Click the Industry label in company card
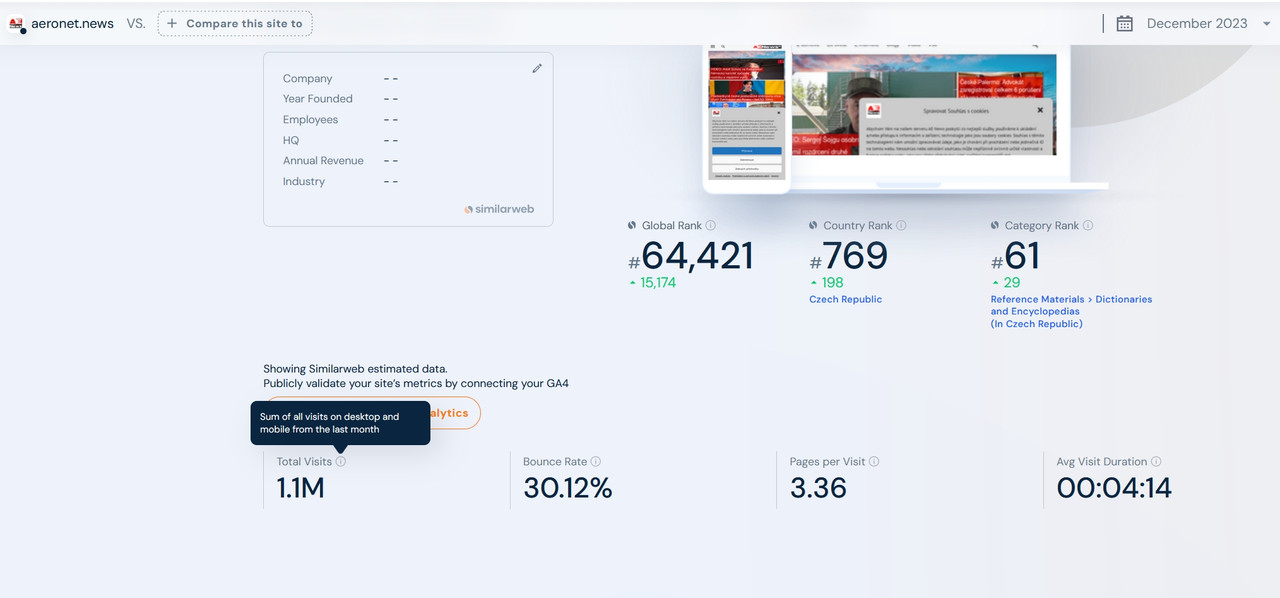Screen dimensions: 1280x598 tap(304, 182)
